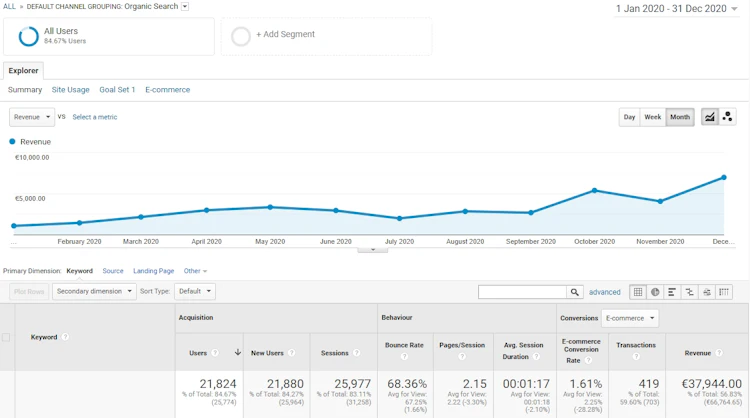Open help icon next to Revenue column

pos(719,353)
